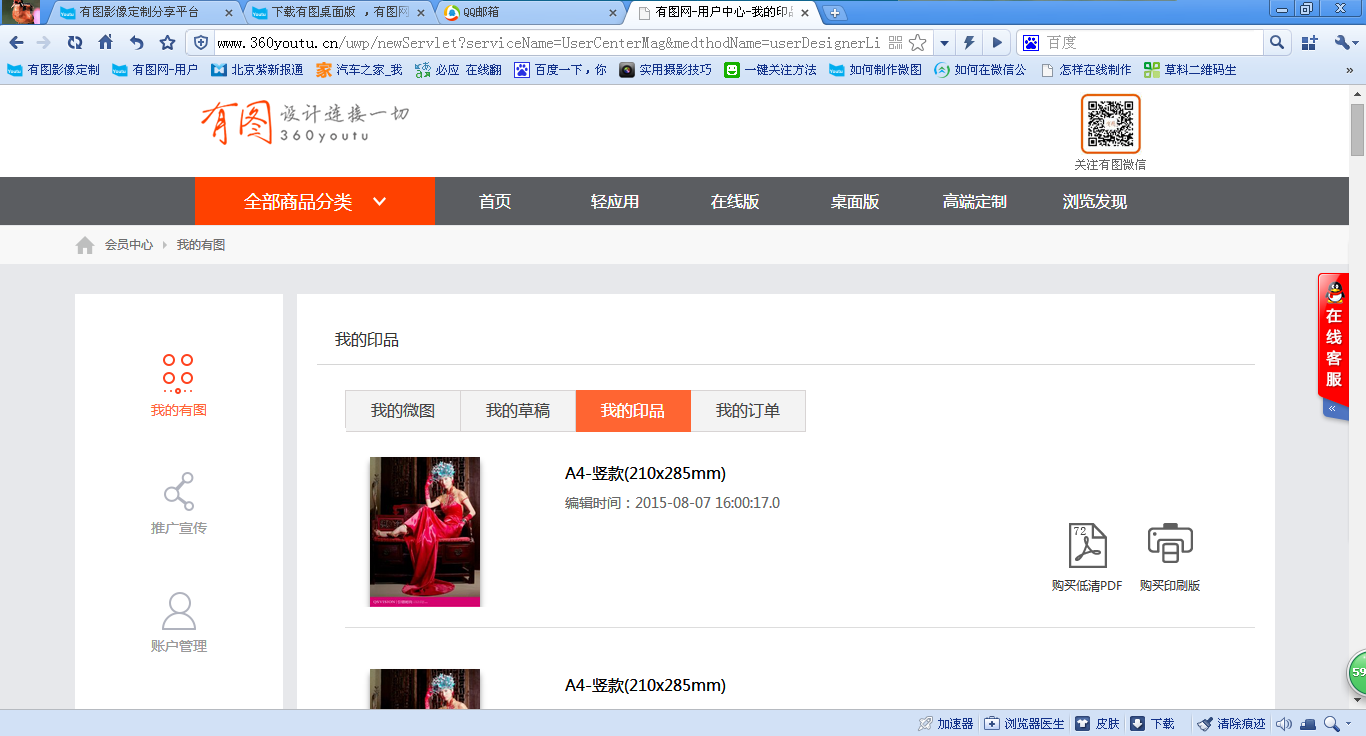1366x736 pixels.
Task: Open the 实用摄影技巧 bookmark
Action: point(665,70)
